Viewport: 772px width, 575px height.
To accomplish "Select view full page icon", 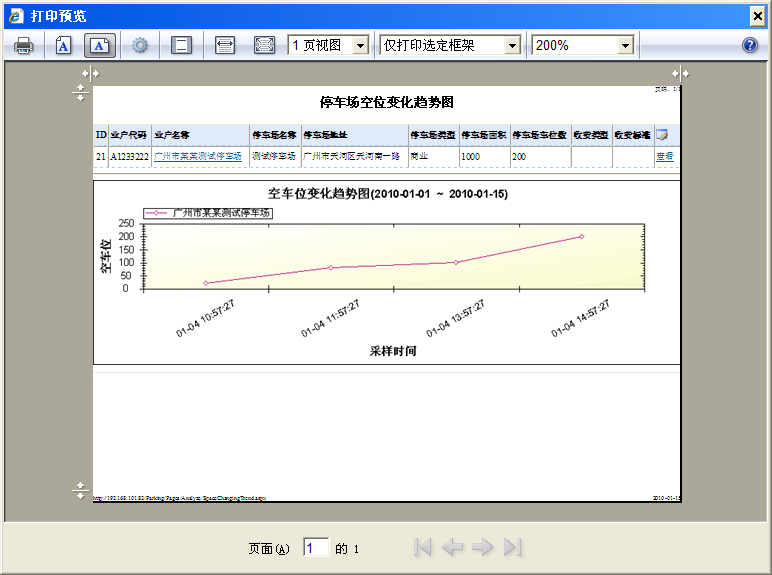I will click(x=264, y=46).
